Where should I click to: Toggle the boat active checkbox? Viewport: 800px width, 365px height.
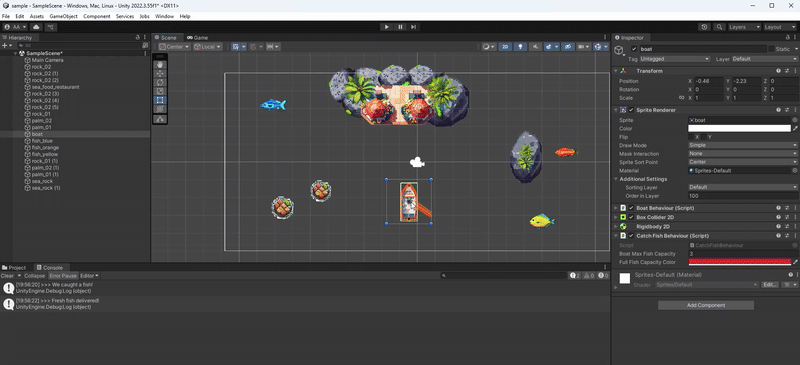pyautogui.click(x=634, y=49)
